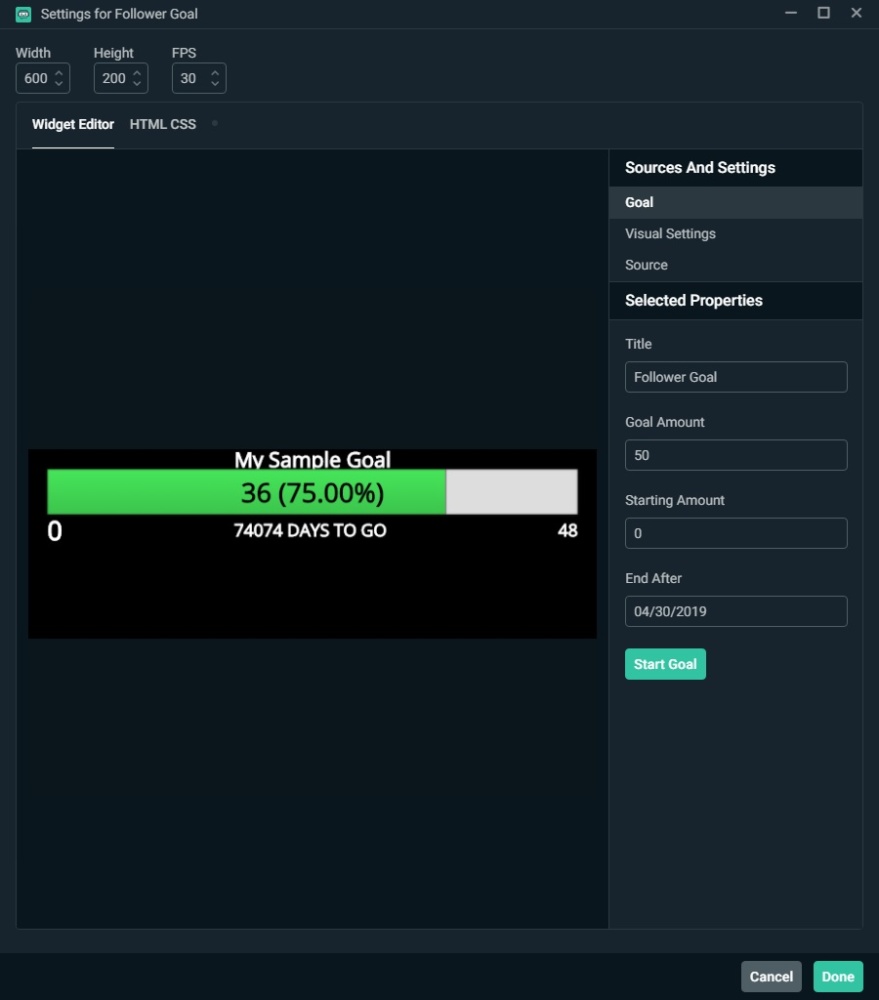Switch to the Widget Editor tab

point(73,124)
